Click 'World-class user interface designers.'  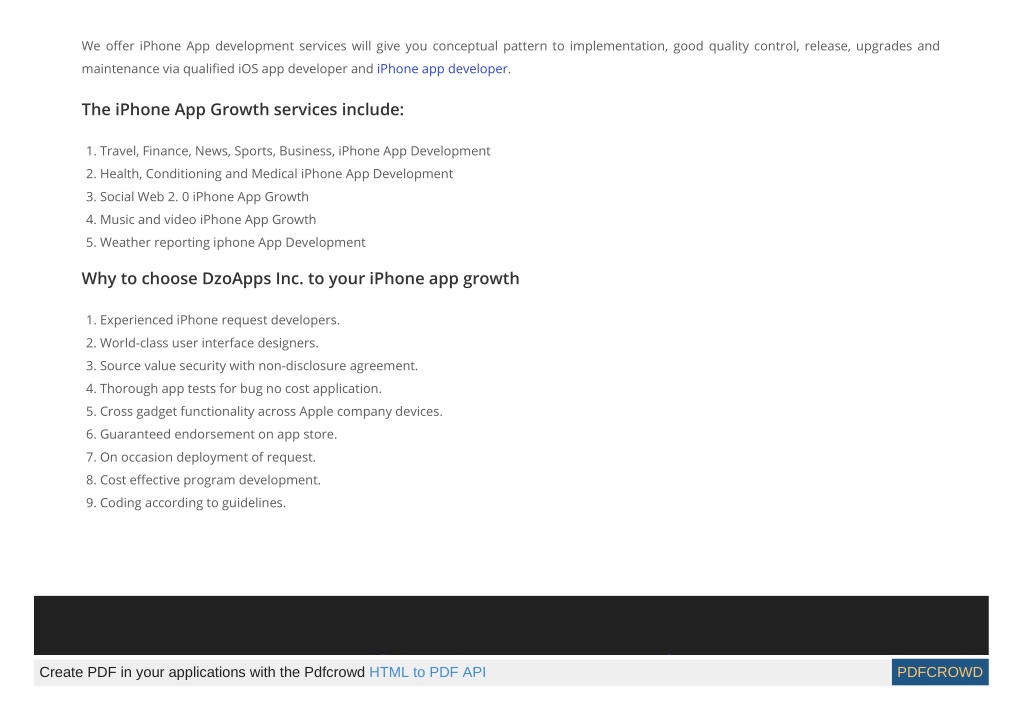click(x=209, y=342)
